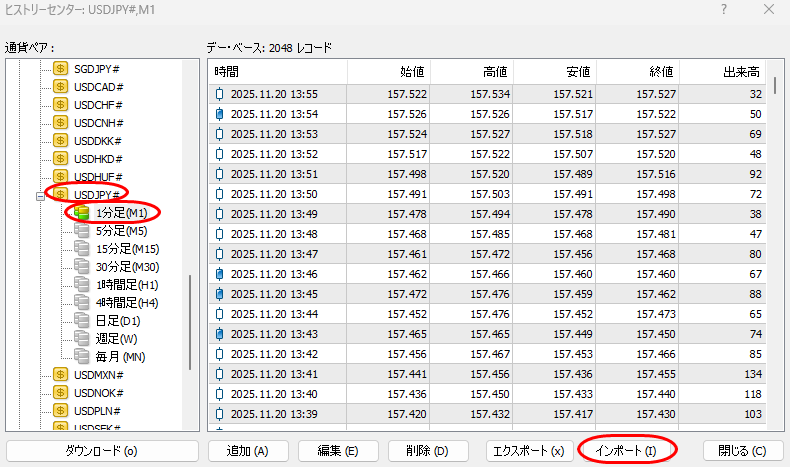This screenshot has width=790, height=467.
Task: Click the candle icon on the 13:54 row
Action: coord(220,114)
